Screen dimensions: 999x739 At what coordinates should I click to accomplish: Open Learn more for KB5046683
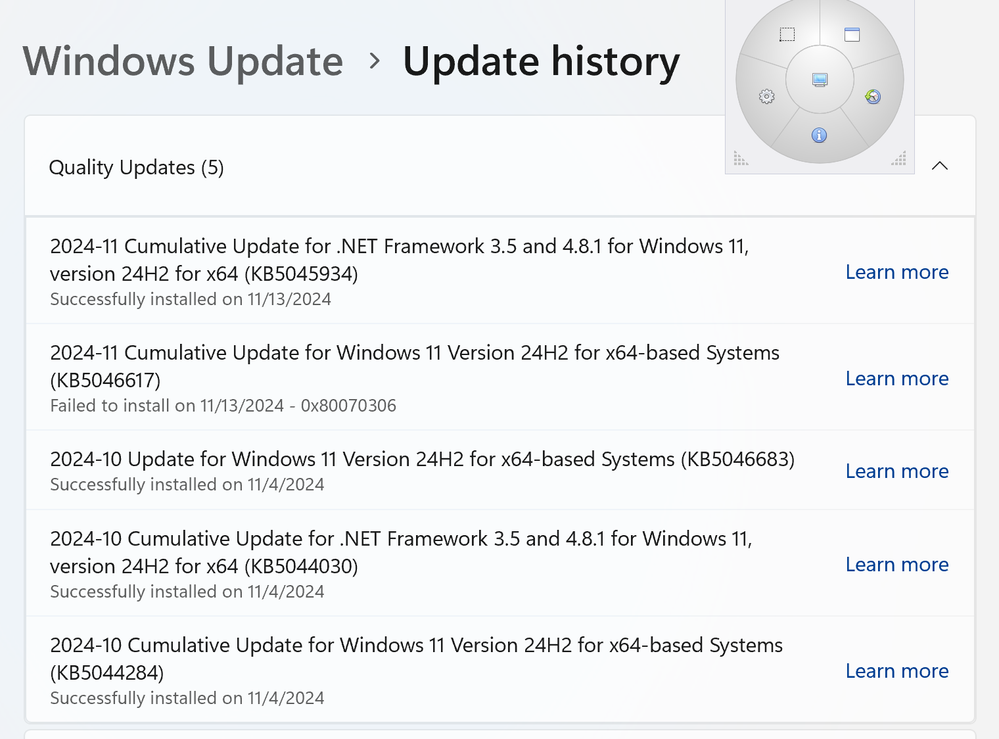click(x=897, y=471)
